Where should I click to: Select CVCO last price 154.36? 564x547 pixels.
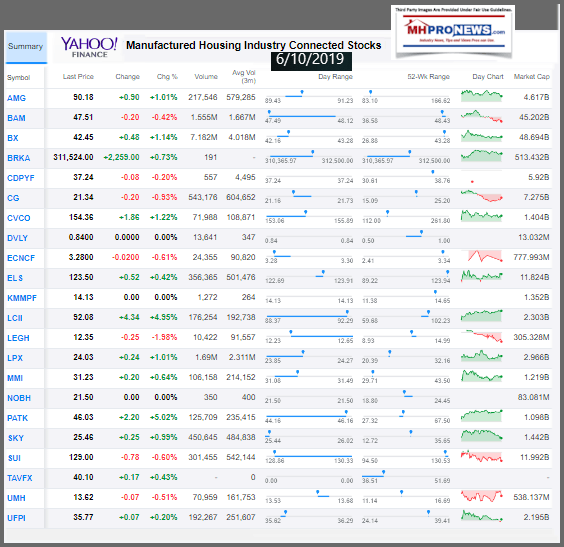81,217
